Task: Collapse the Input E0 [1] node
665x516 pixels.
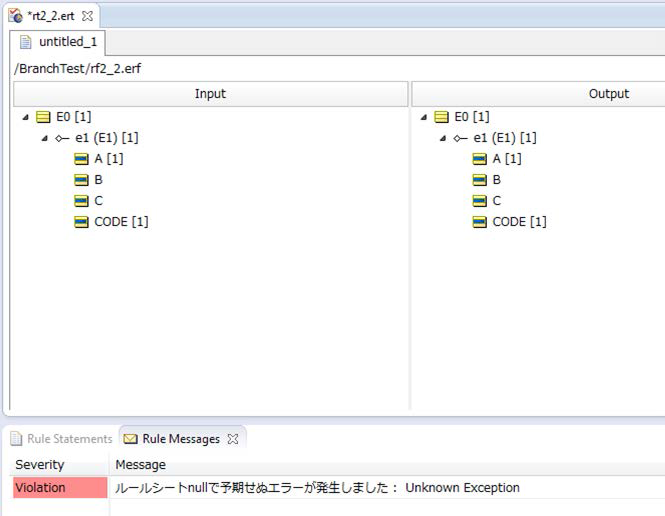Action: 25,117
